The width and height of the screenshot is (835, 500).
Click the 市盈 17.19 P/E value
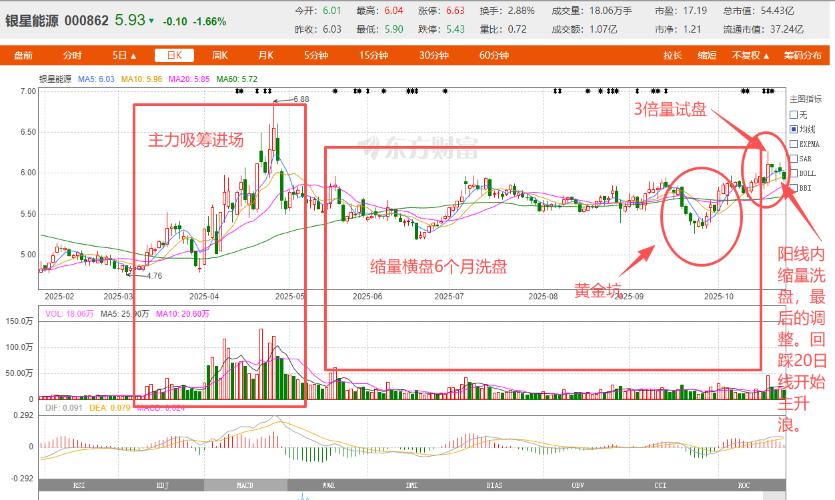681,11
